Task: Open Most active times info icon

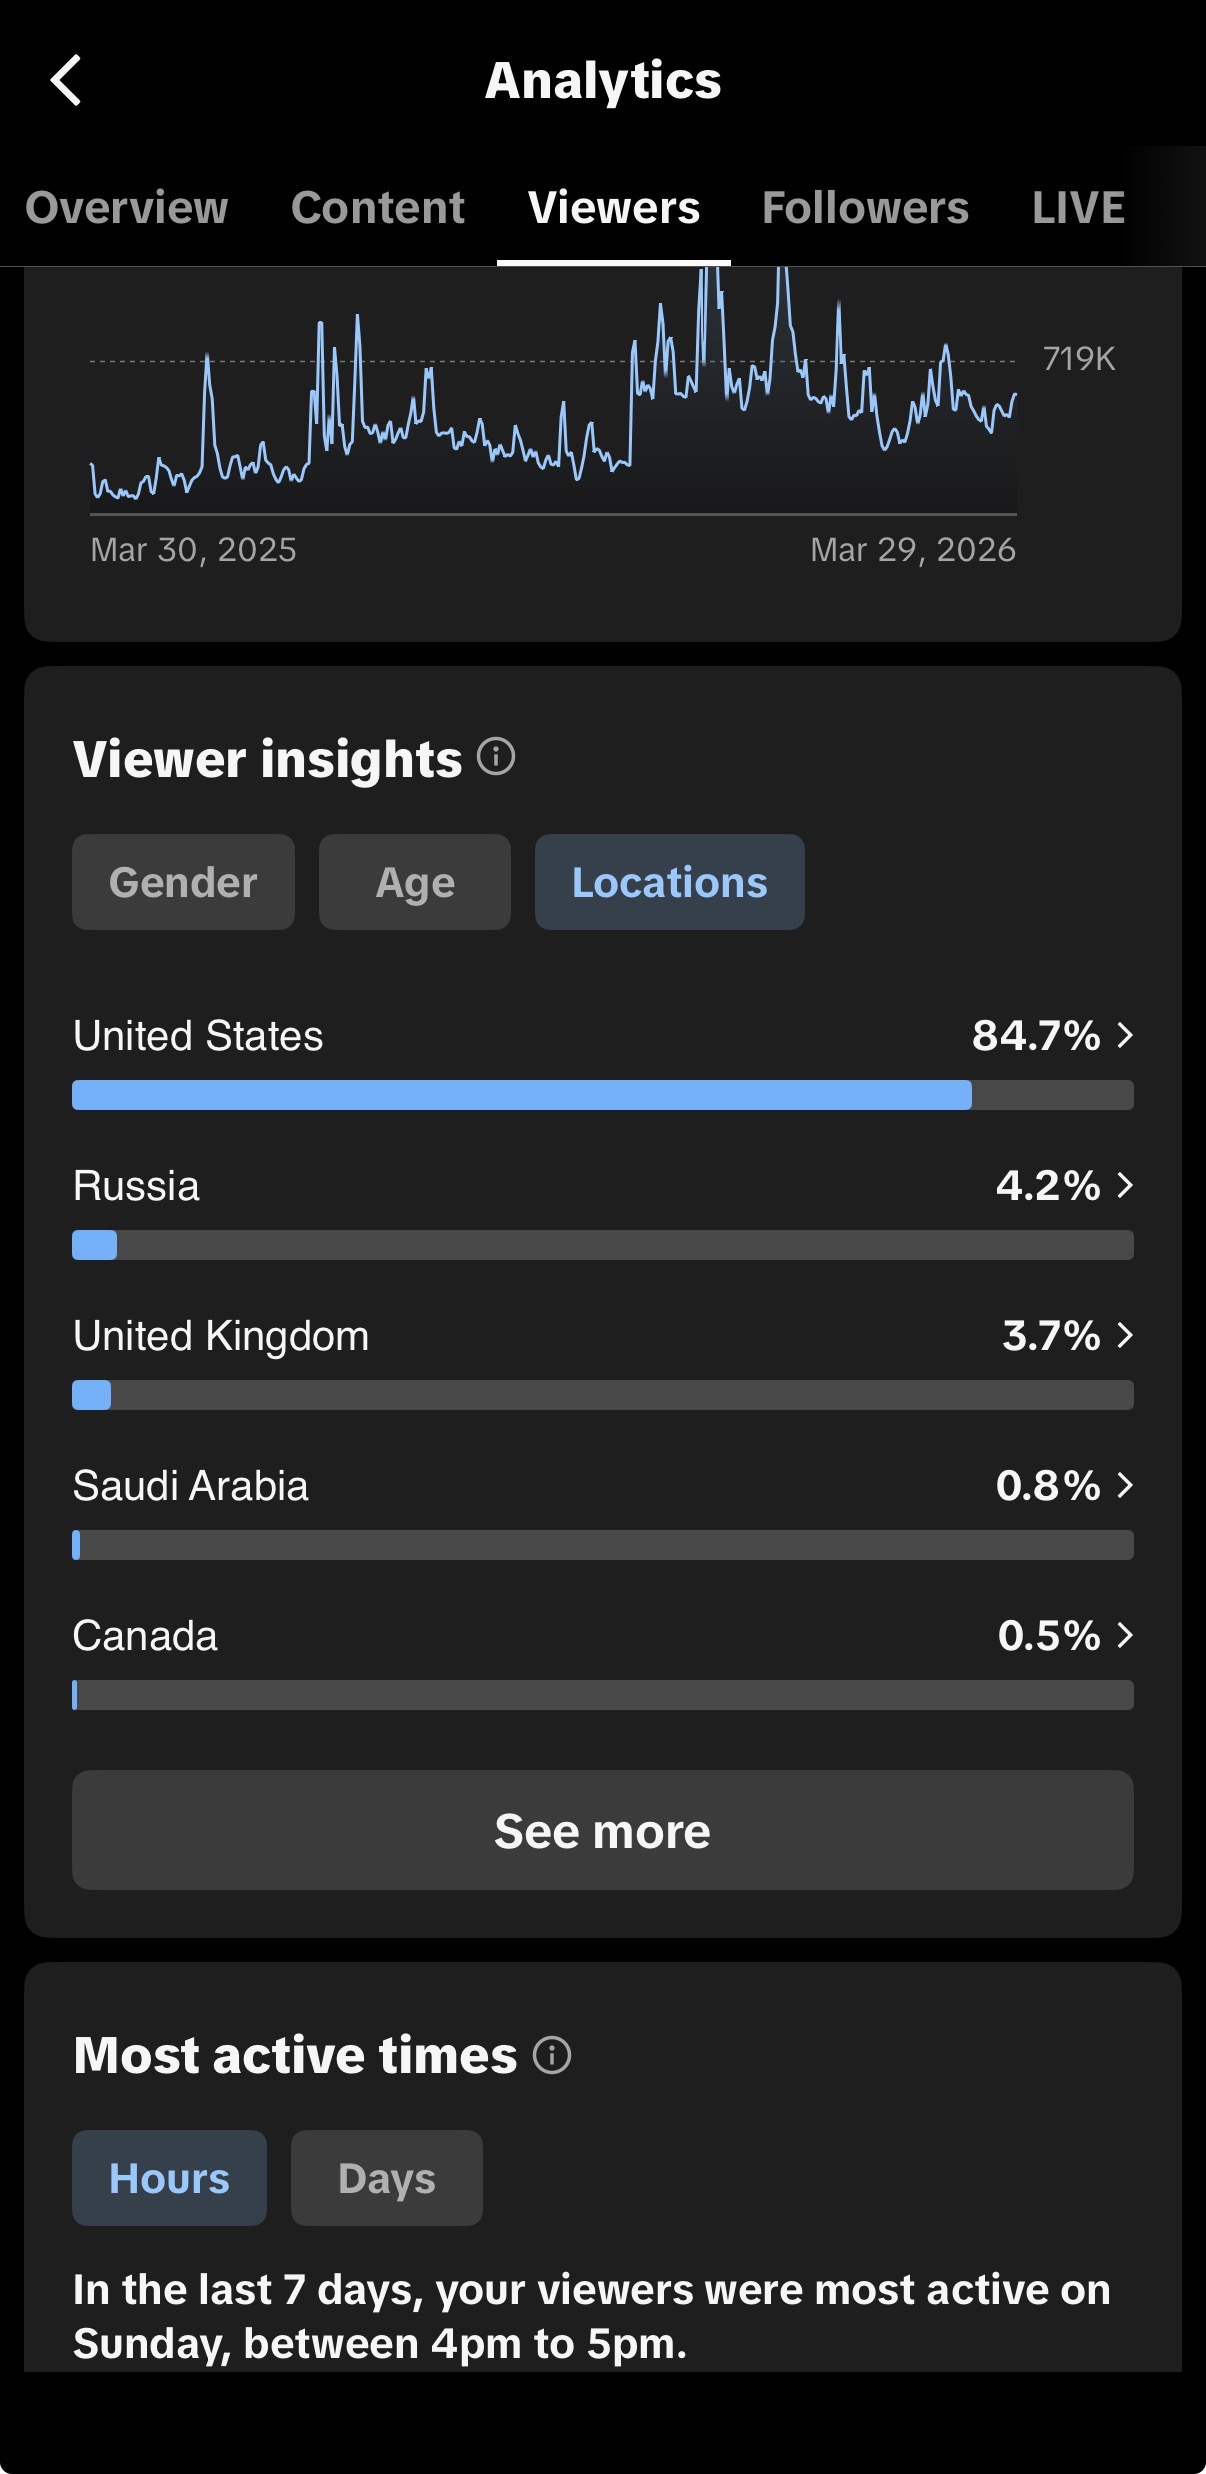Action: coord(552,2055)
